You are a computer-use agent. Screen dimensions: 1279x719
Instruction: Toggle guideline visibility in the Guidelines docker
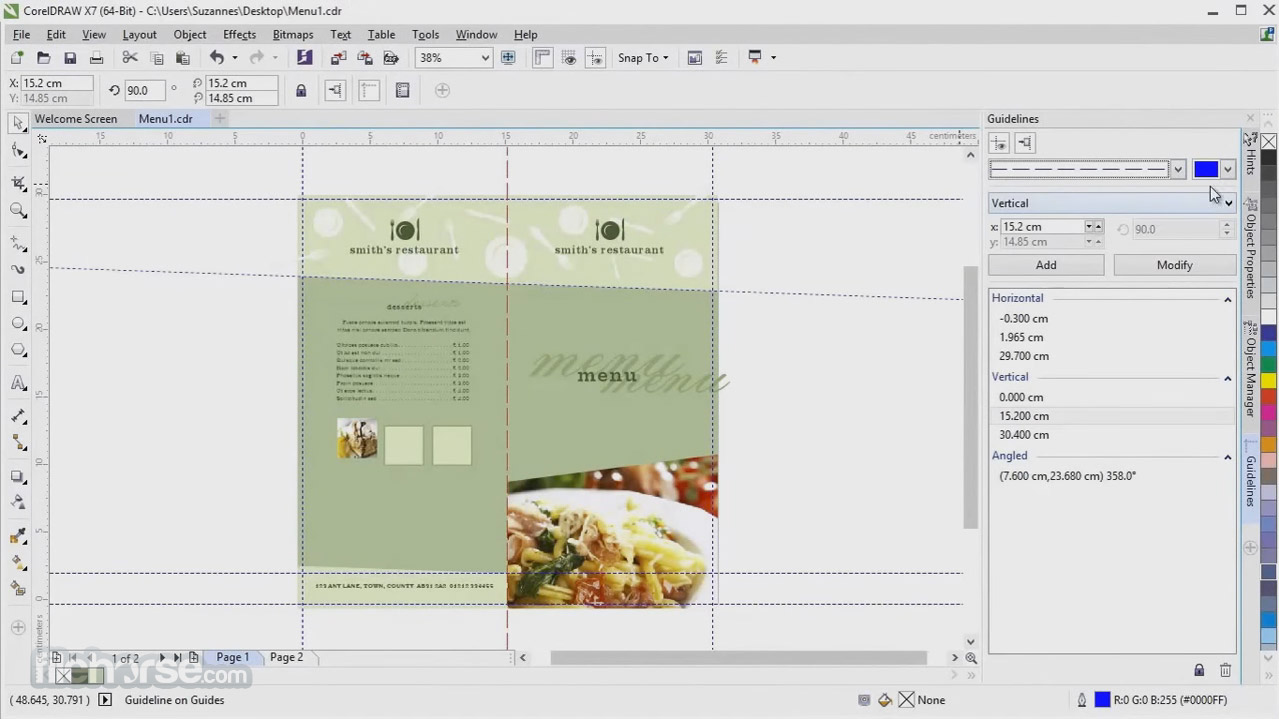coord(998,142)
